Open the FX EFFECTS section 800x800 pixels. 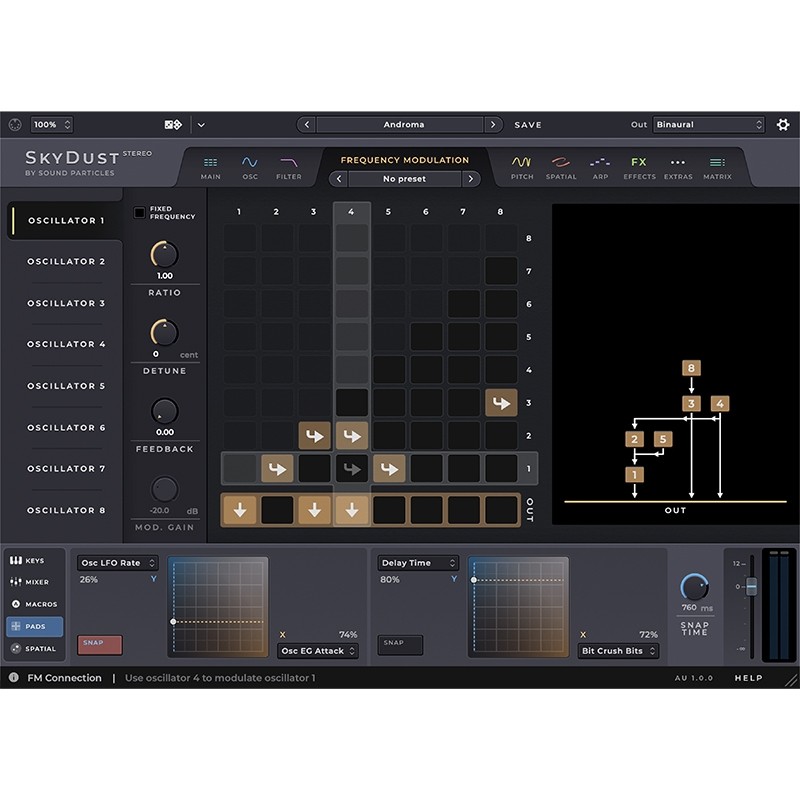[x=639, y=168]
